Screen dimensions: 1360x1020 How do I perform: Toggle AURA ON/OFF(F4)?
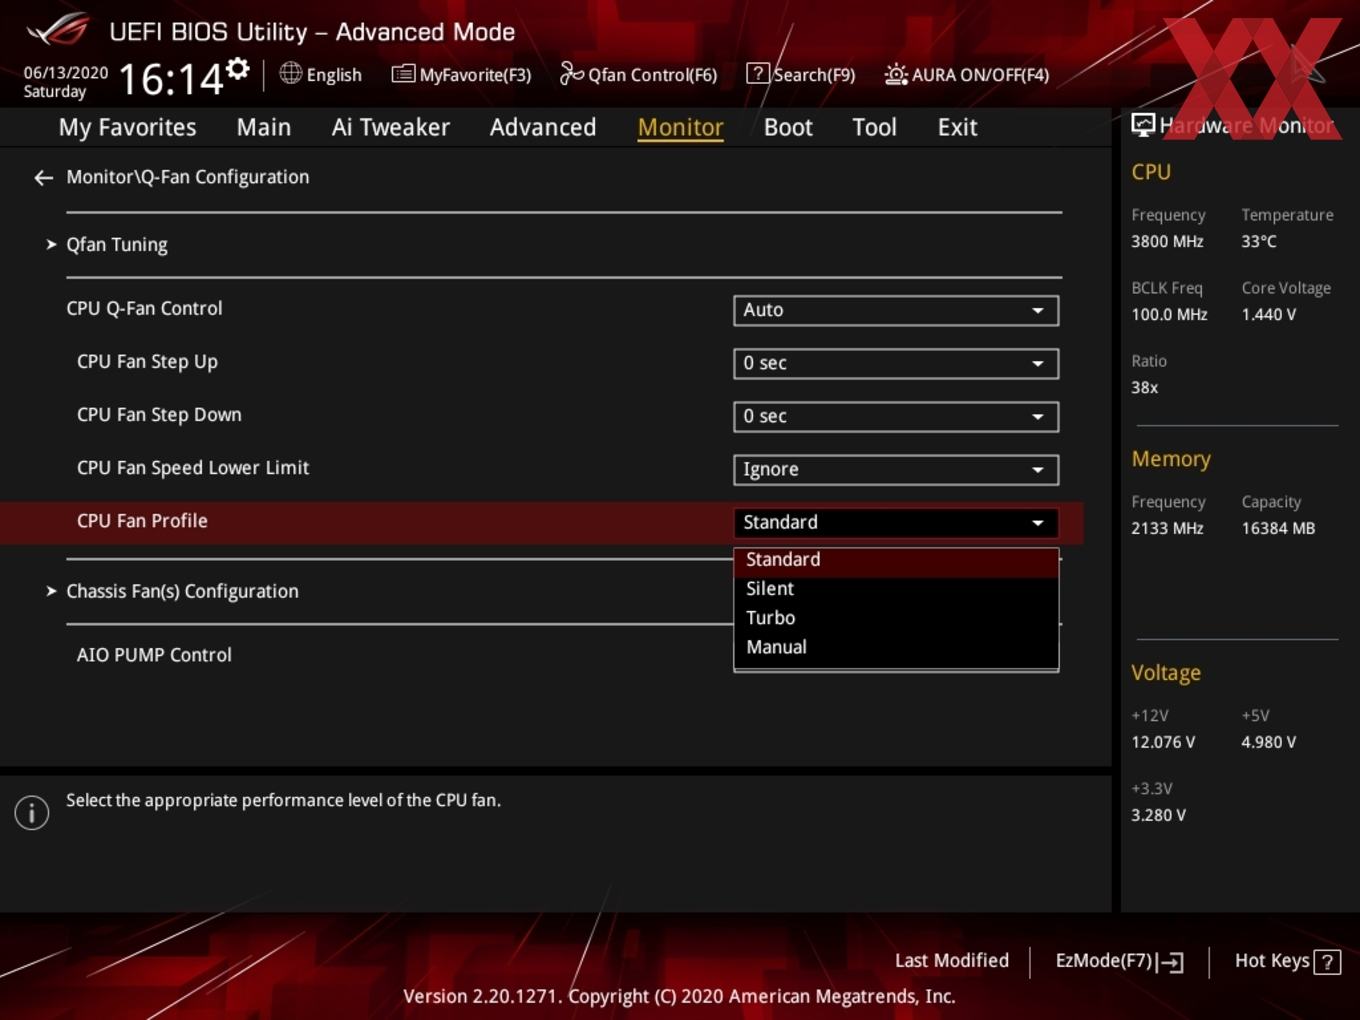point(967,74)
